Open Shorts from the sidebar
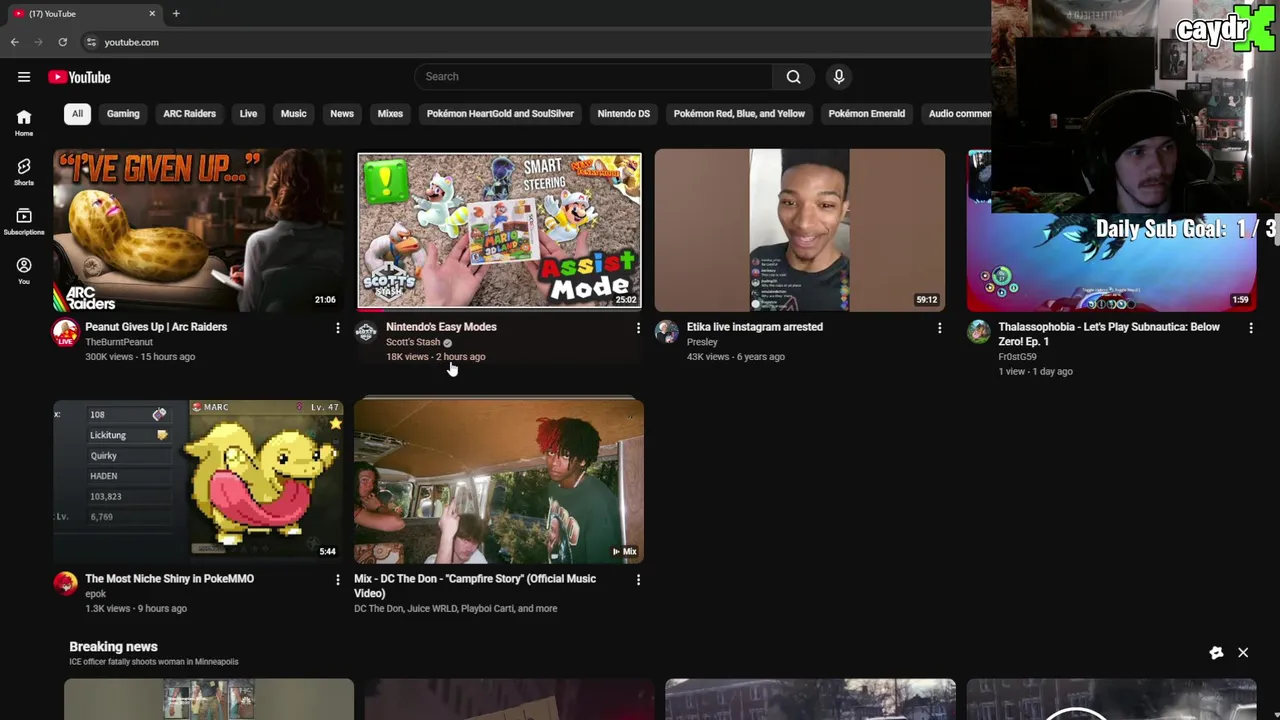 point(24,172)
